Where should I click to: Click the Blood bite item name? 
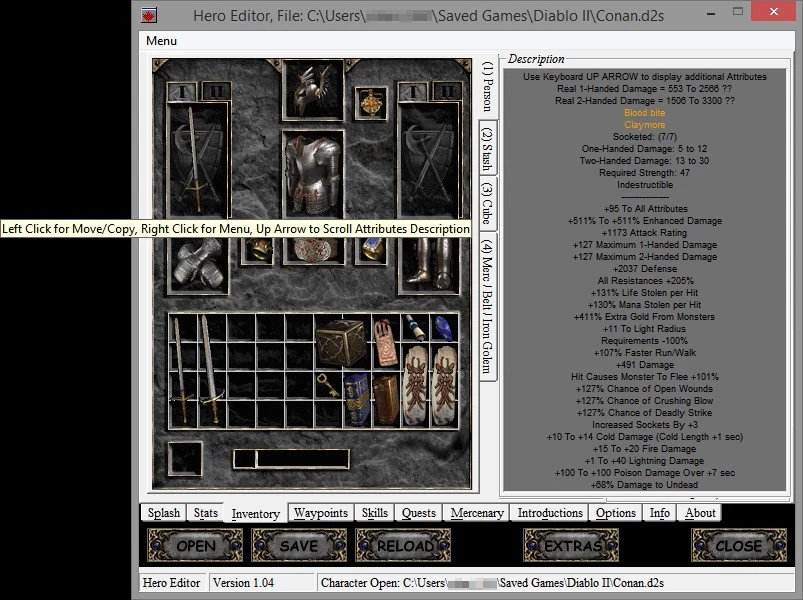tap(644, 113)
